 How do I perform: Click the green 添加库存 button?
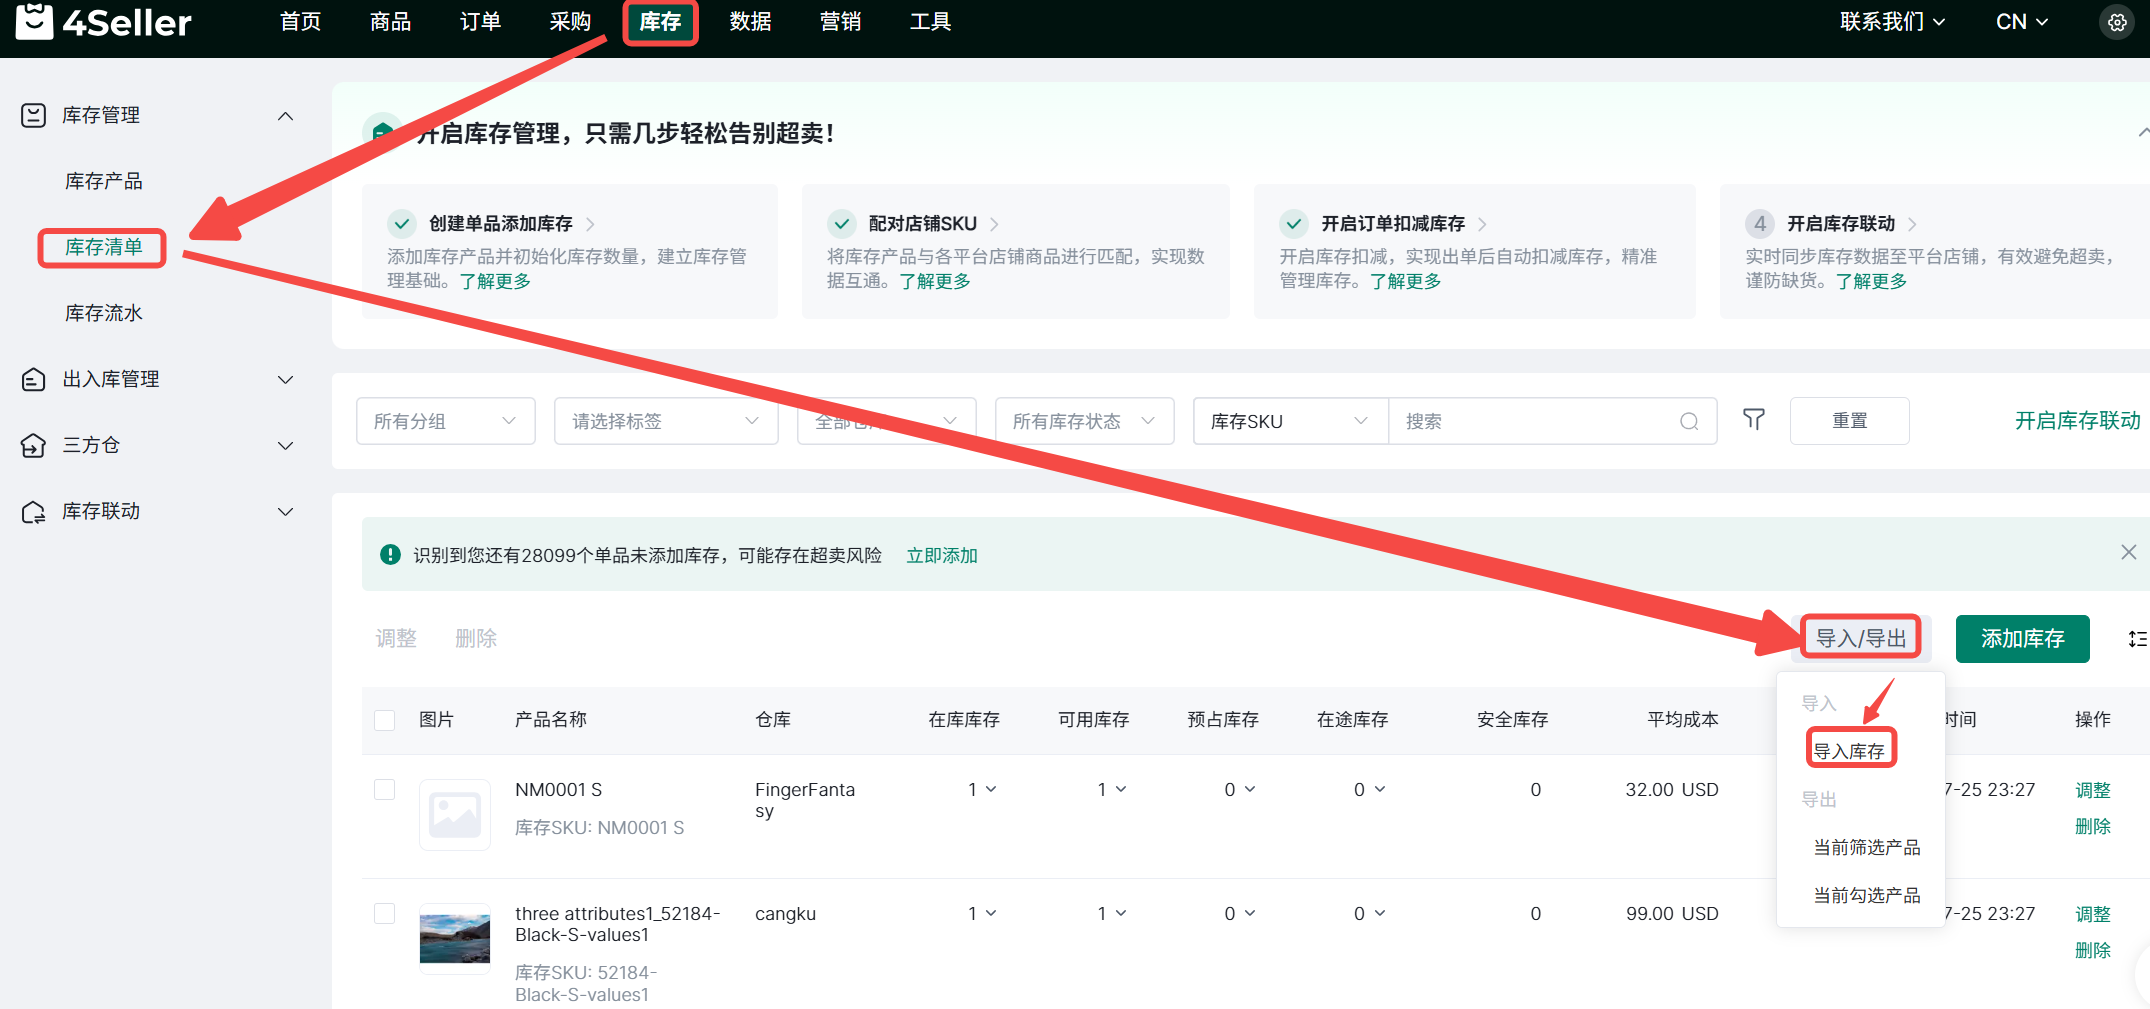pyautogui.click(x=2022, y=639)
